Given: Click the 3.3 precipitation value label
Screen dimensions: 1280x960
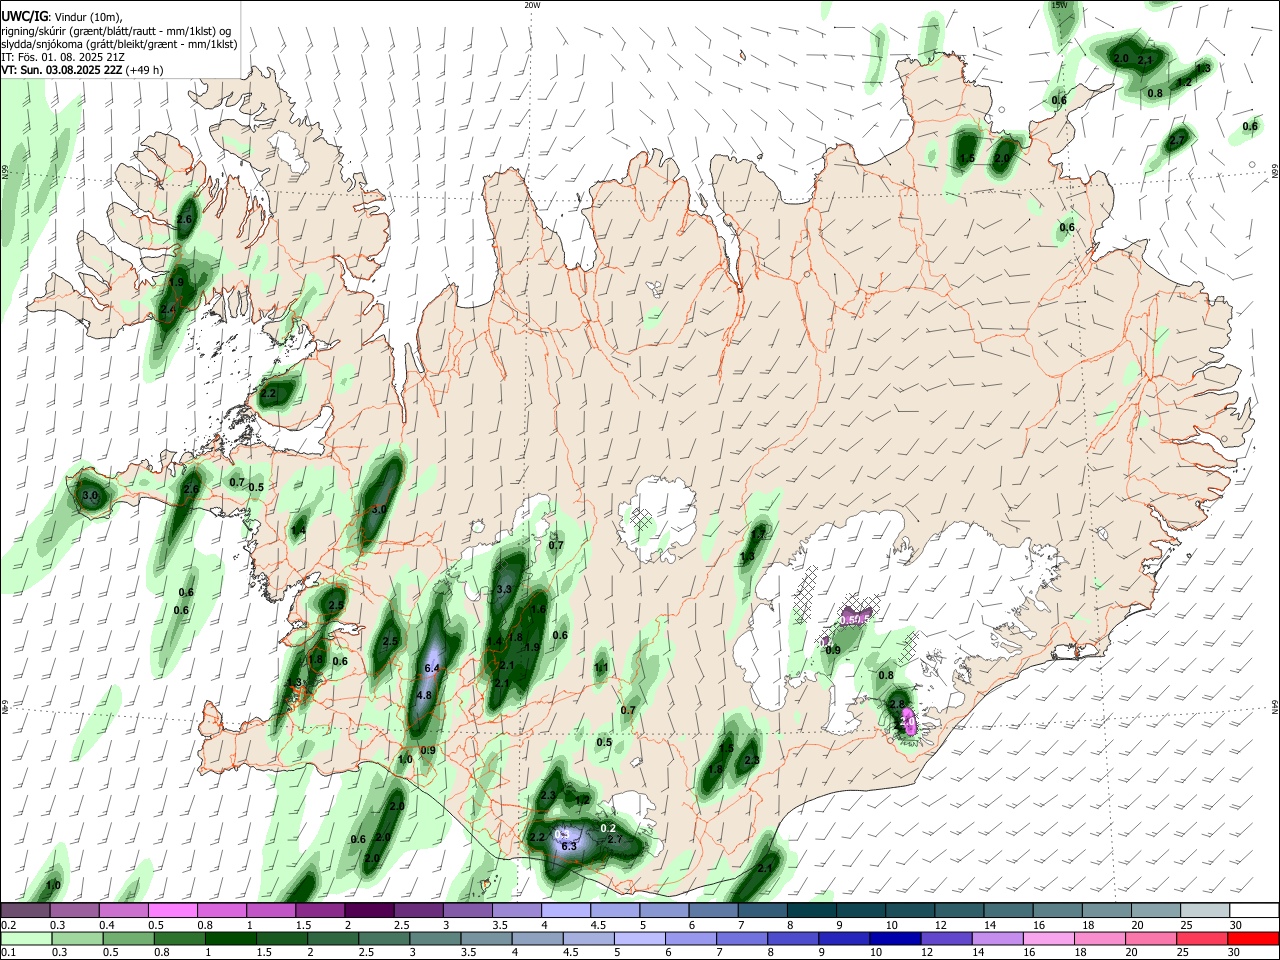Looking at the screenshot, I should (504, 590).
